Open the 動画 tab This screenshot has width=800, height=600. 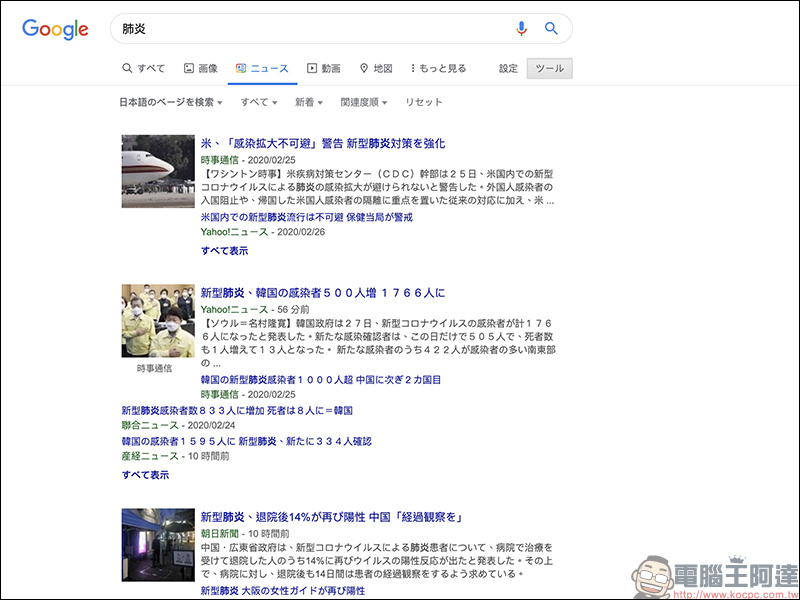point(323,68)
